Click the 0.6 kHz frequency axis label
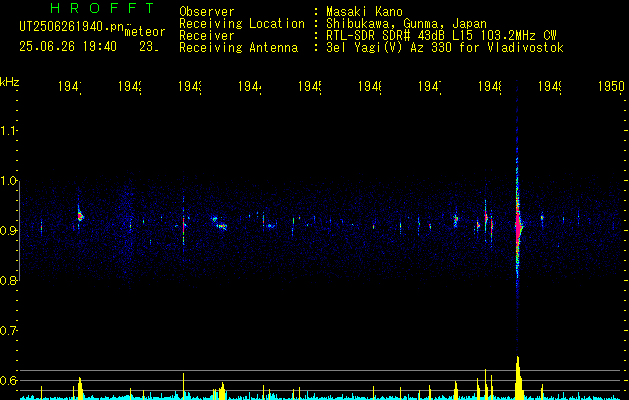629x400 pixels. tap(8, 380)
